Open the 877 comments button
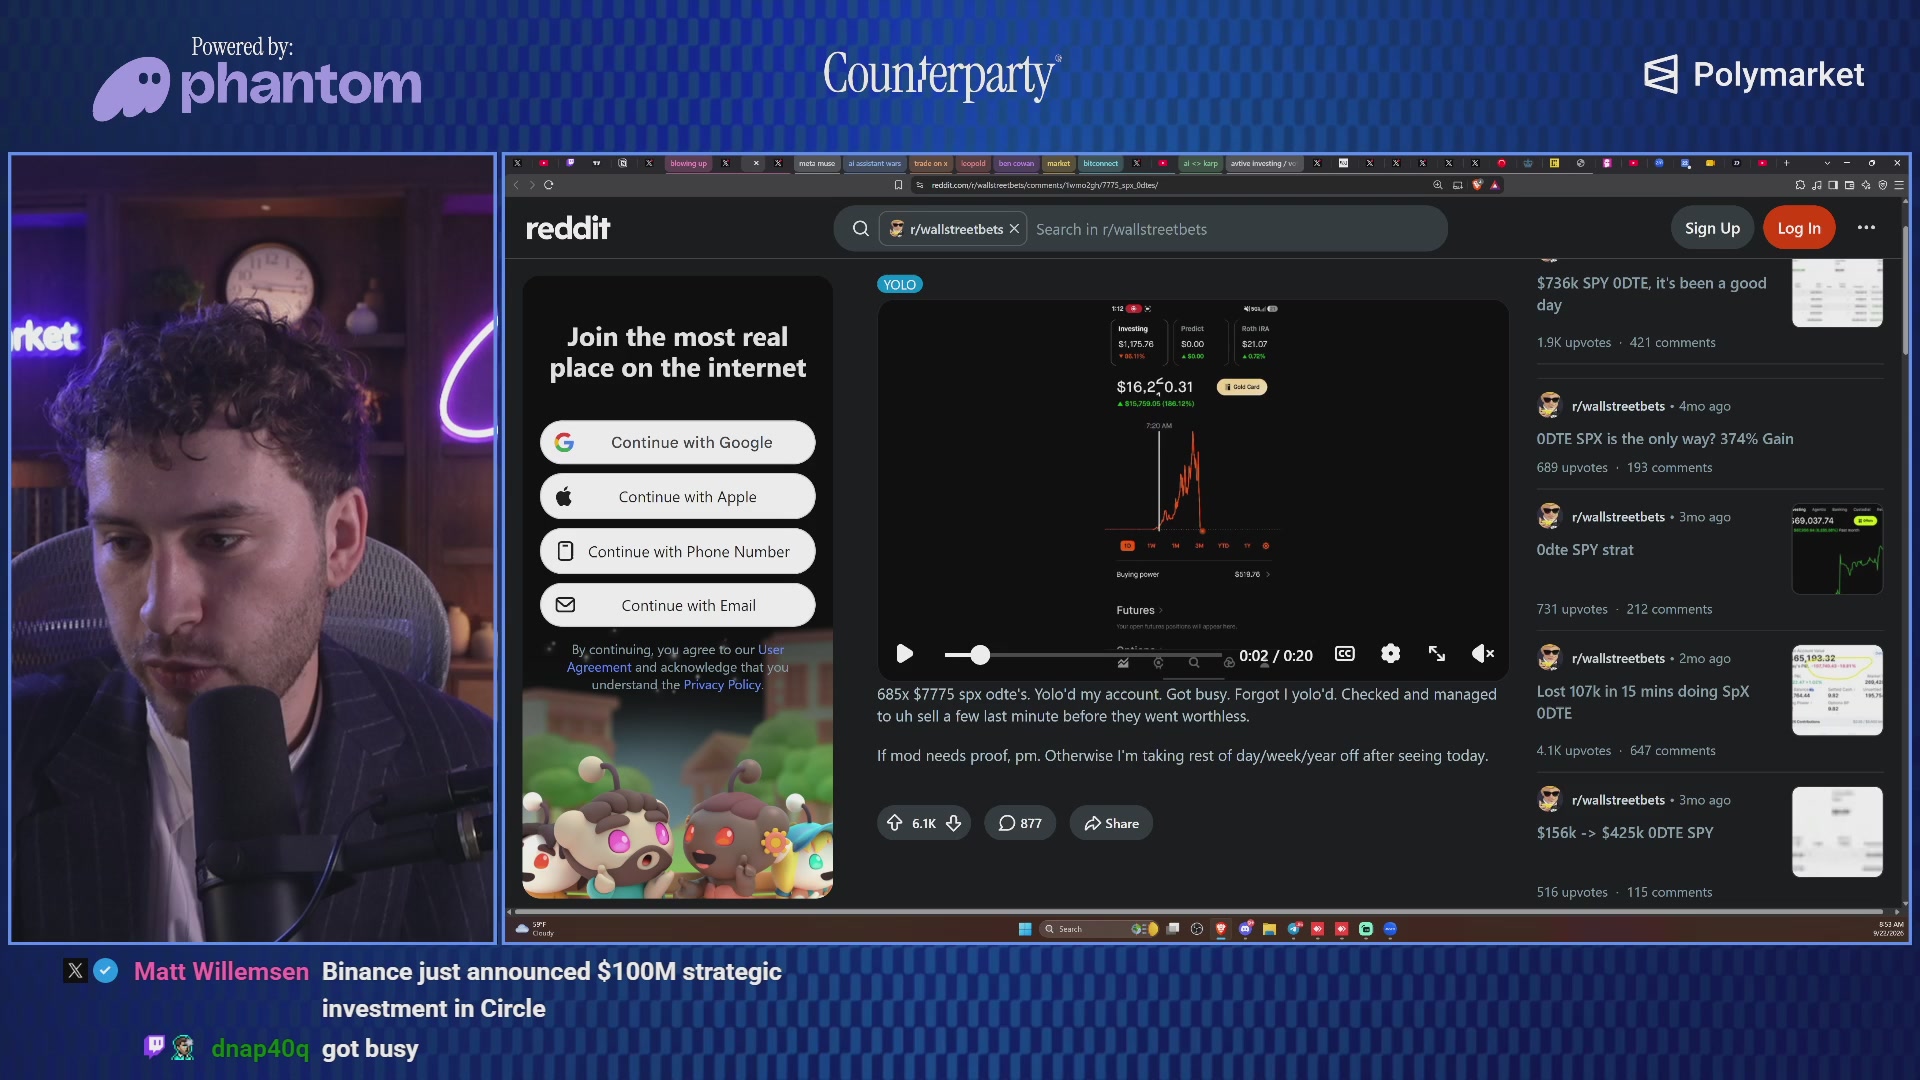The width and height of the screenshot is (1920, 1080). pyautogui.click(x=1020, y=823)
